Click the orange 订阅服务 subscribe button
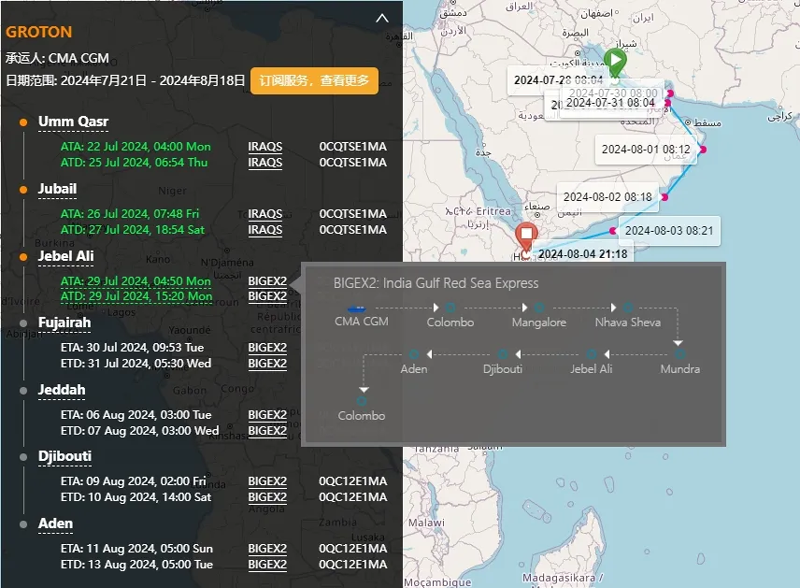 pos(314,81)
